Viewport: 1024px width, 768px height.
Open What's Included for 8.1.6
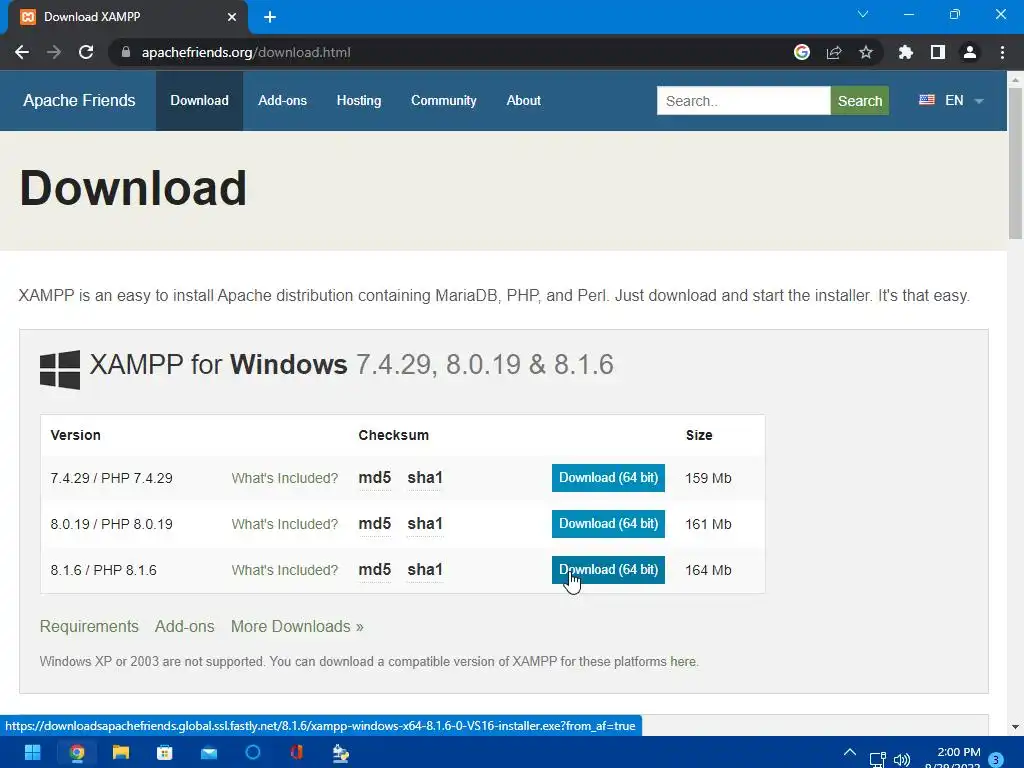[x=285, y=570]
